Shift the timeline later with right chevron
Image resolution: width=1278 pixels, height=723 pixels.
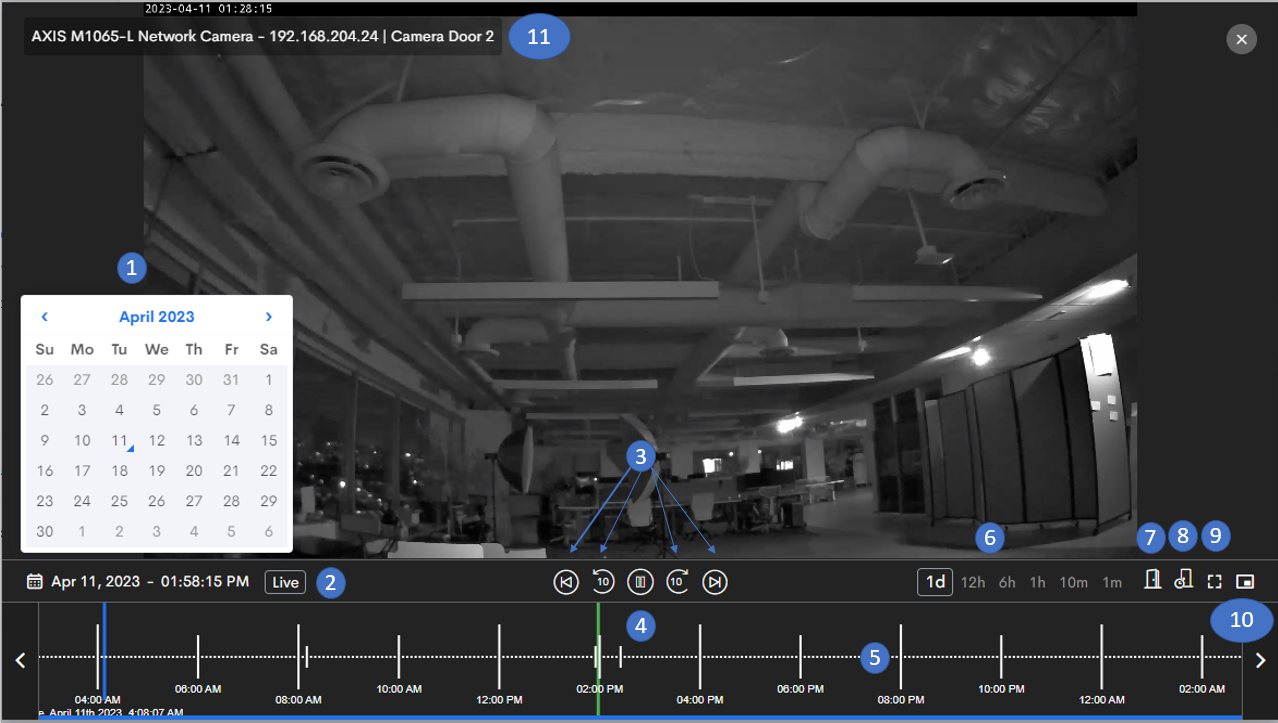(x=1260, y=660)
